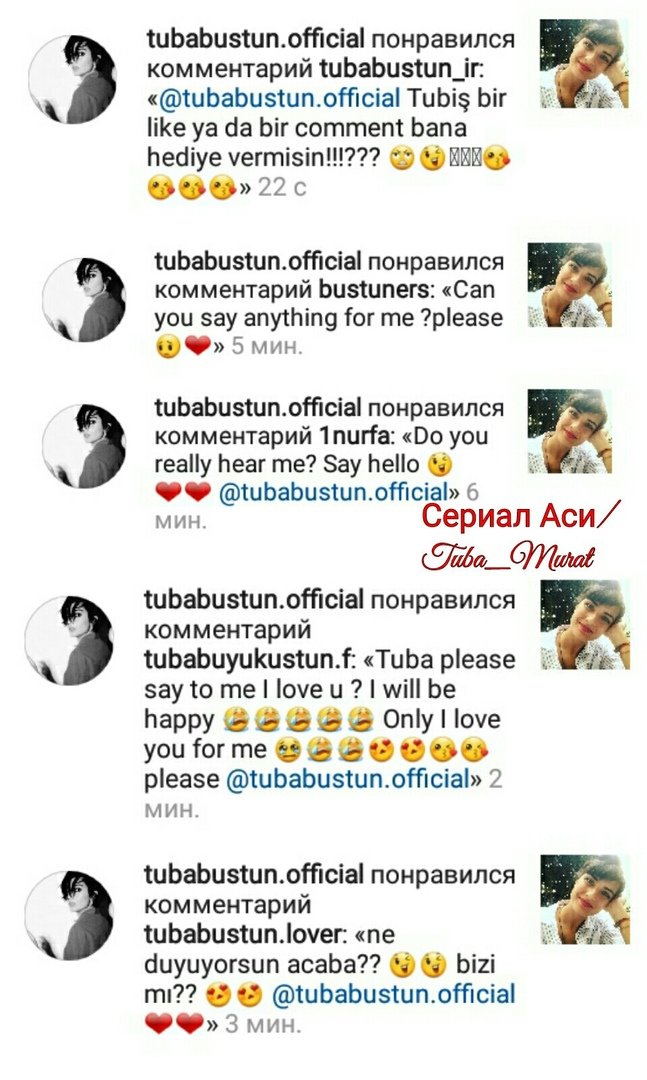Open profile avatar beside bustuners notification
Viewport: 647px width, 1080px height.
point(84,300)
